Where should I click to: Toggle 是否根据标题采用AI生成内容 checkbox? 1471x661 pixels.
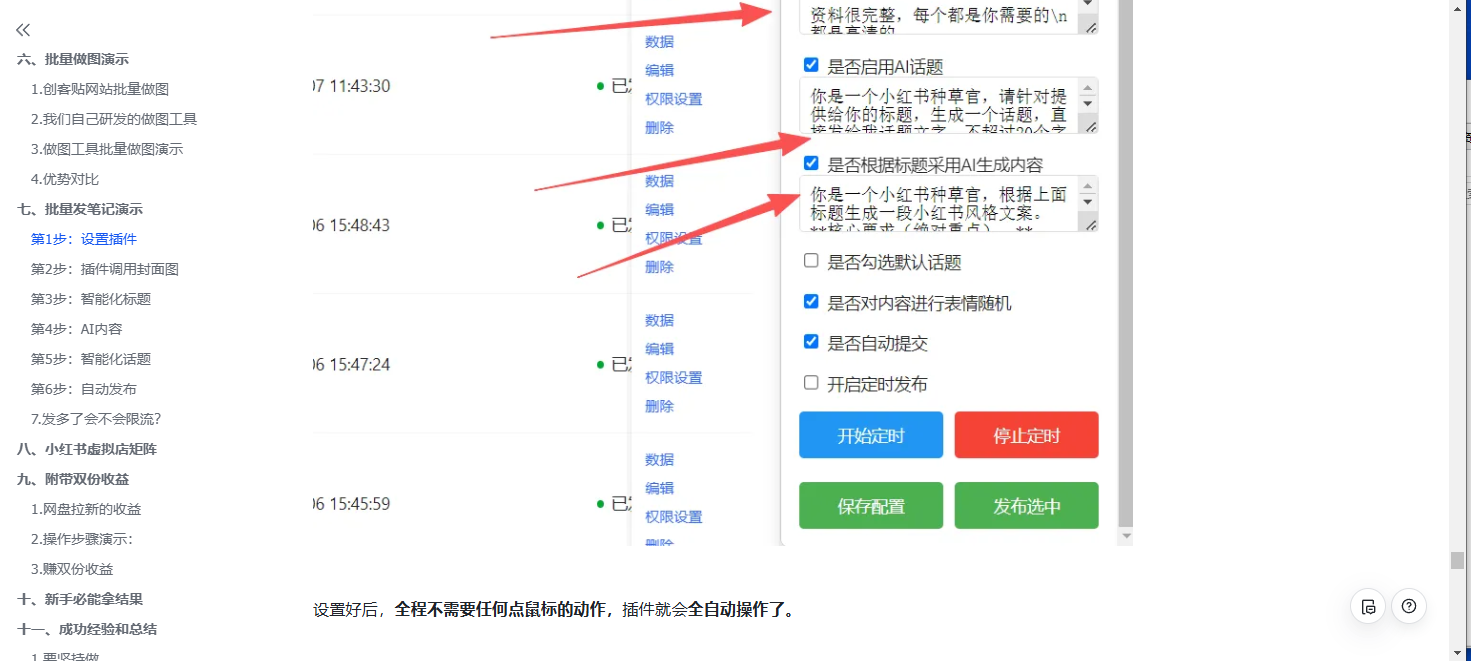[x=811, y=163]
